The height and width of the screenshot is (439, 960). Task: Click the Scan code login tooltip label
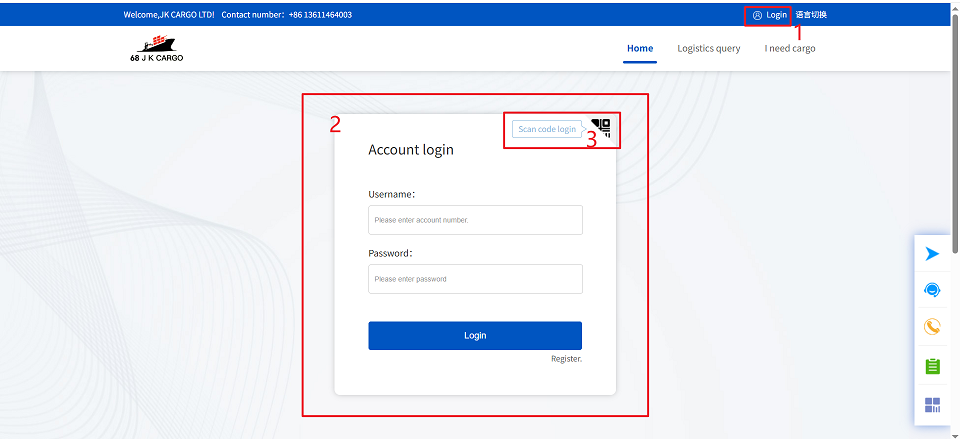pyautogui.click(x=547, y=129)
